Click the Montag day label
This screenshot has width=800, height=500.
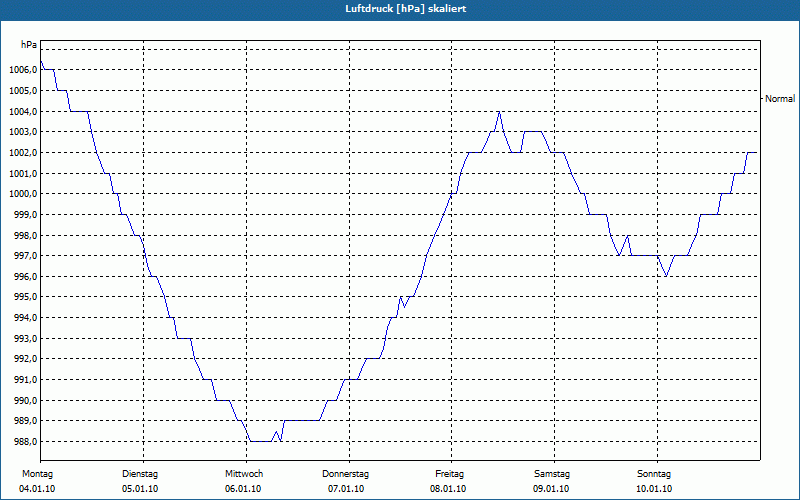[37, 474]
